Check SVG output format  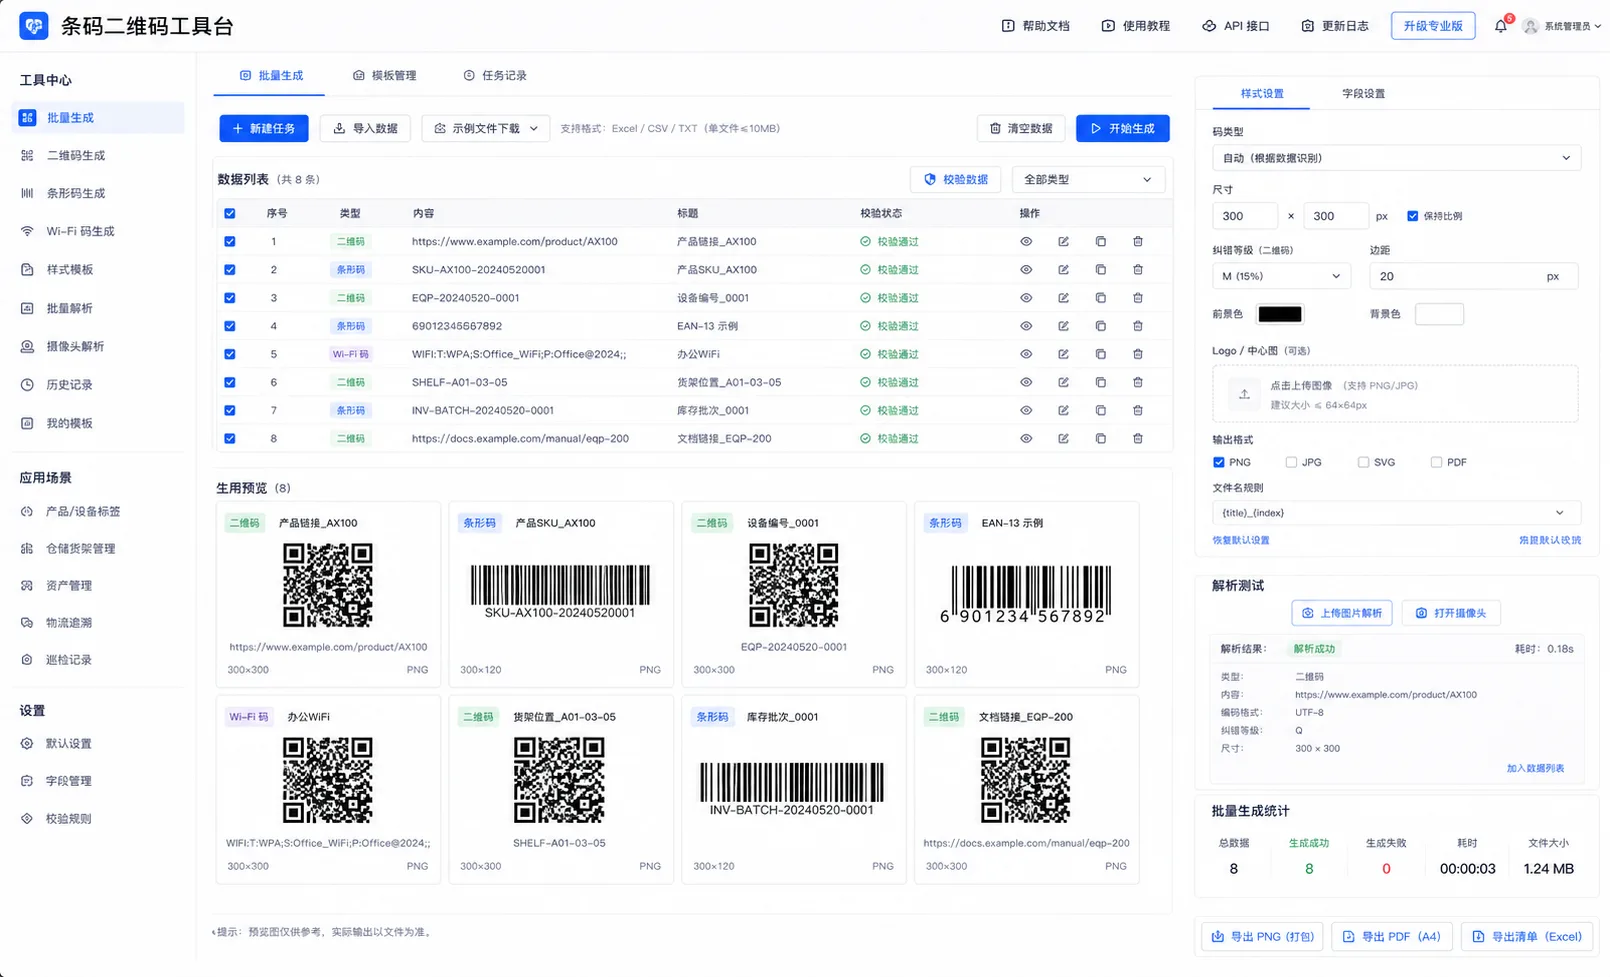1363,462
